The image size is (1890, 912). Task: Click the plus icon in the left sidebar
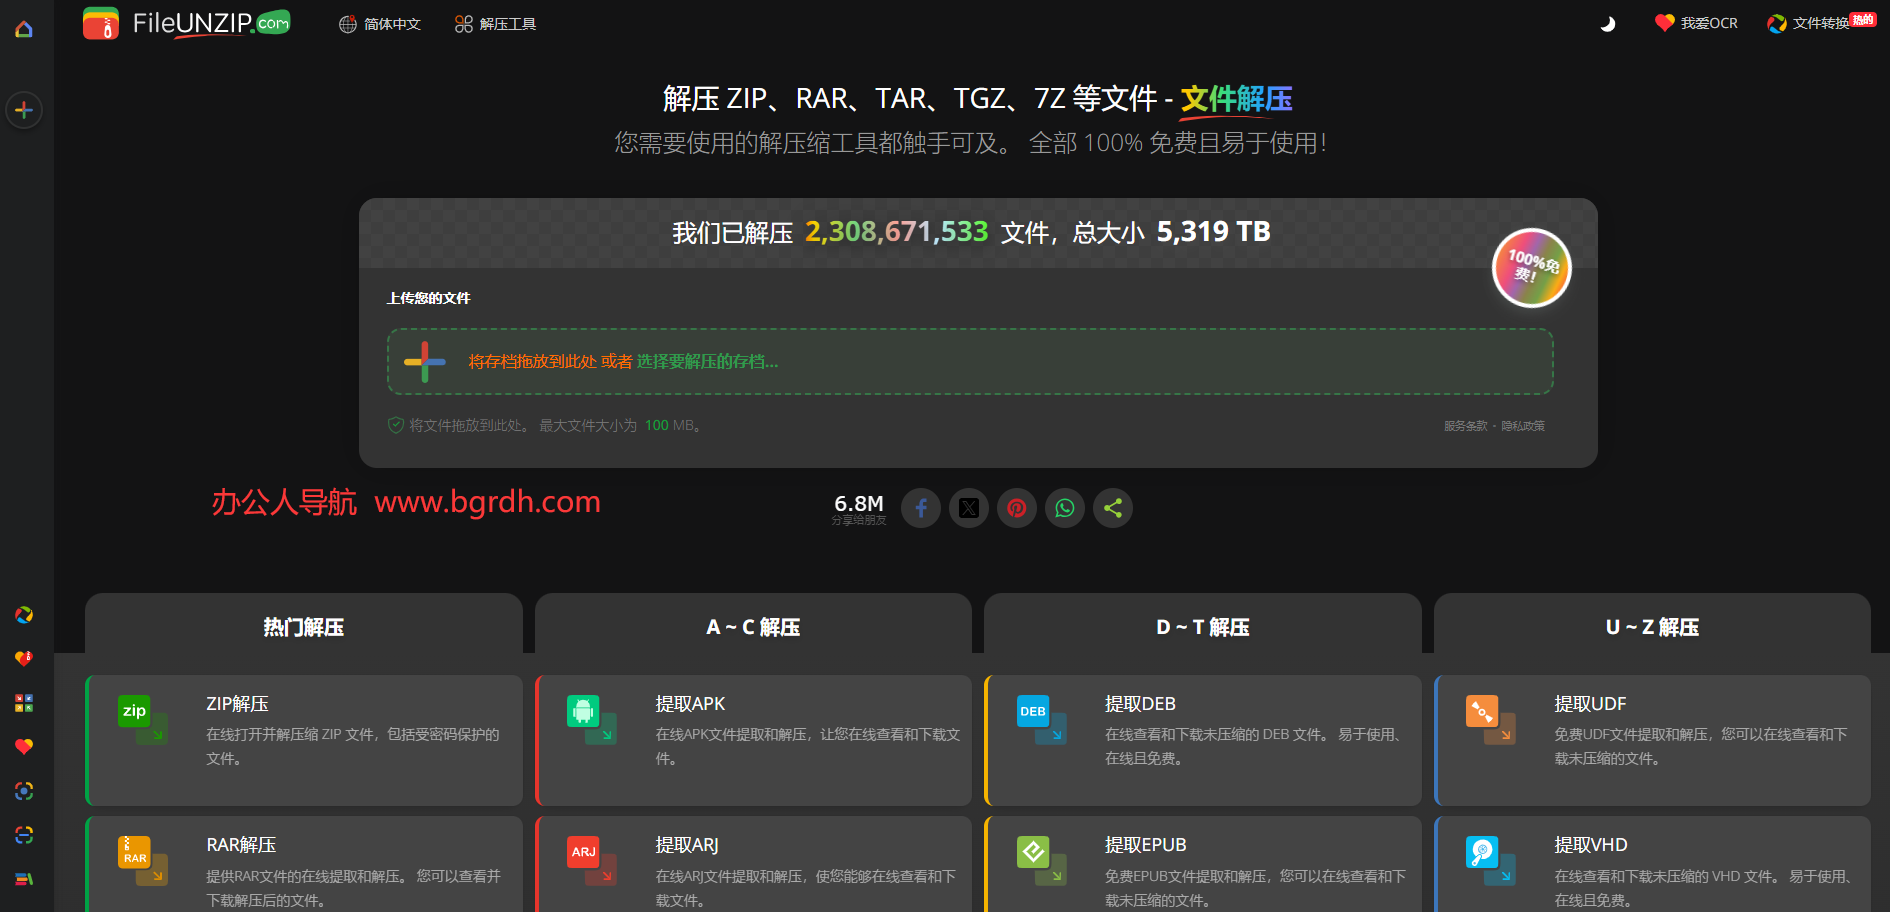click(x=24, y=110)
